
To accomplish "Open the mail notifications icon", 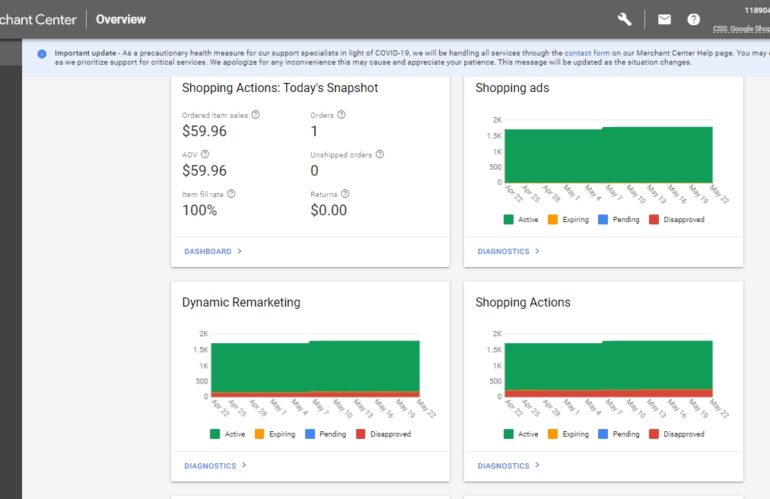I will 664,19.
